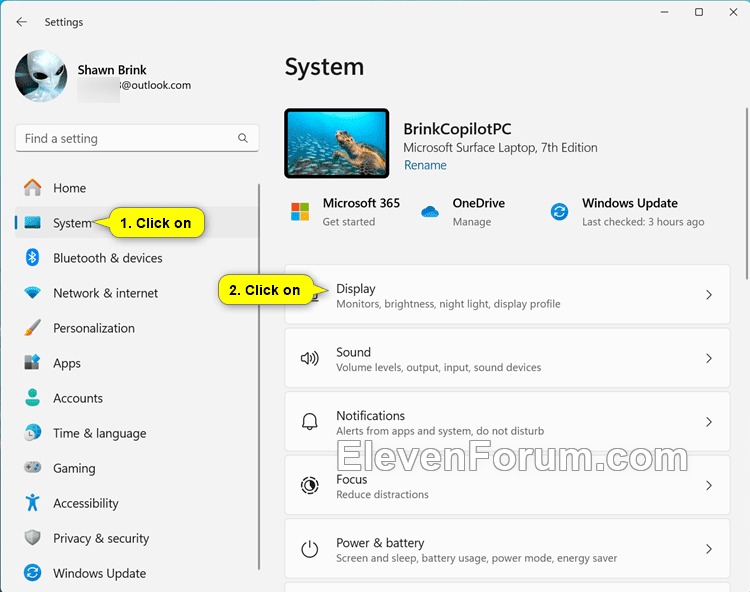
Task: Open Windows Update Last checked status
Action: click(x=643, y=222)
